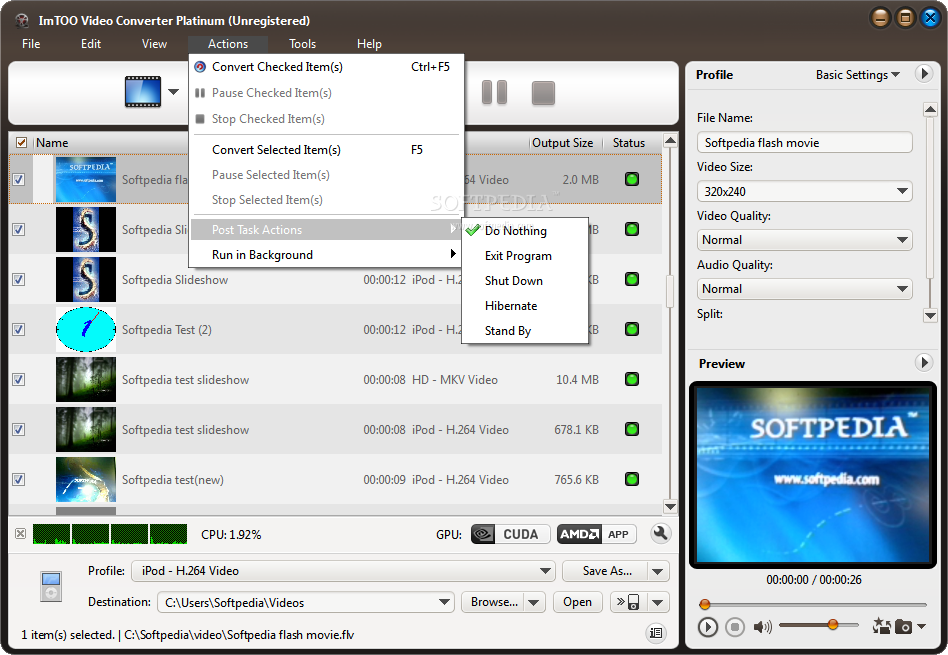Click the Convert Checked Item(s) icon
The width and height of the screenshot is (948, 655).
coord(200,67)
